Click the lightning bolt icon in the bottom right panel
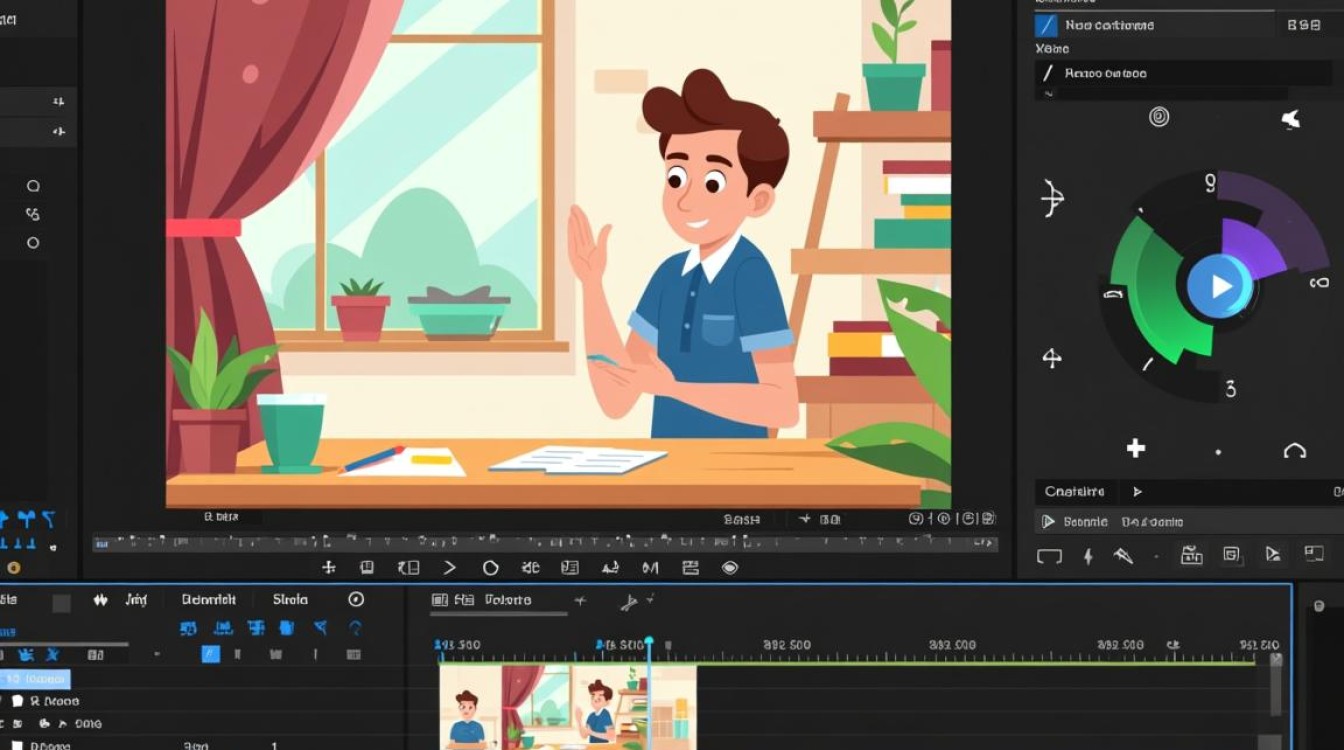The height and width of the screenshot is (750, 1344). click(1088, 555)
